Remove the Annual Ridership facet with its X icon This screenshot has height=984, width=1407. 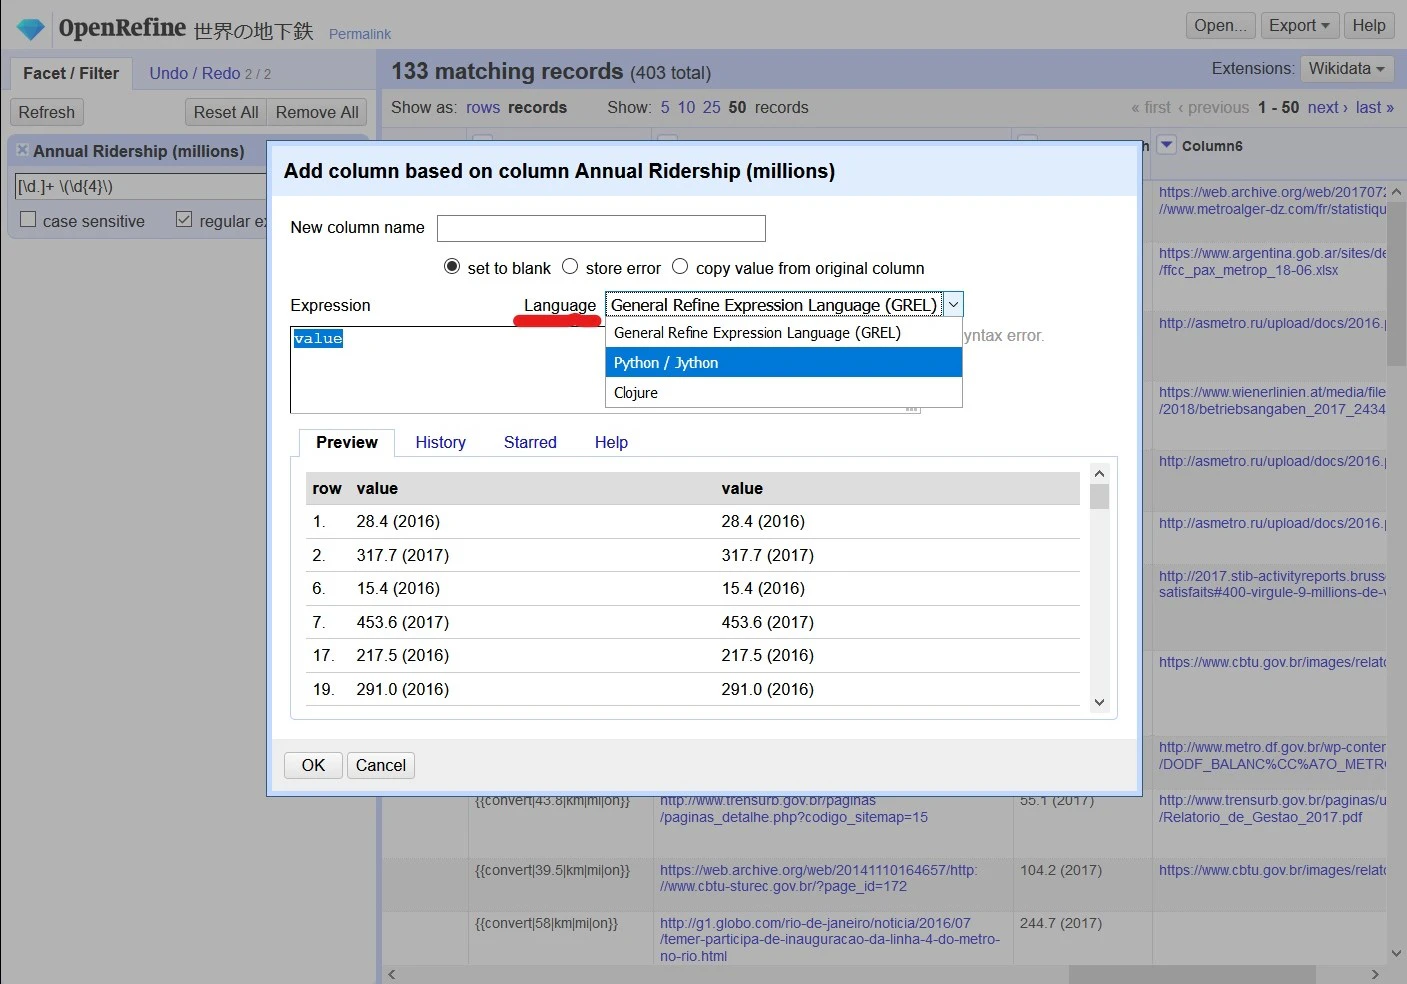click(22, 150)
